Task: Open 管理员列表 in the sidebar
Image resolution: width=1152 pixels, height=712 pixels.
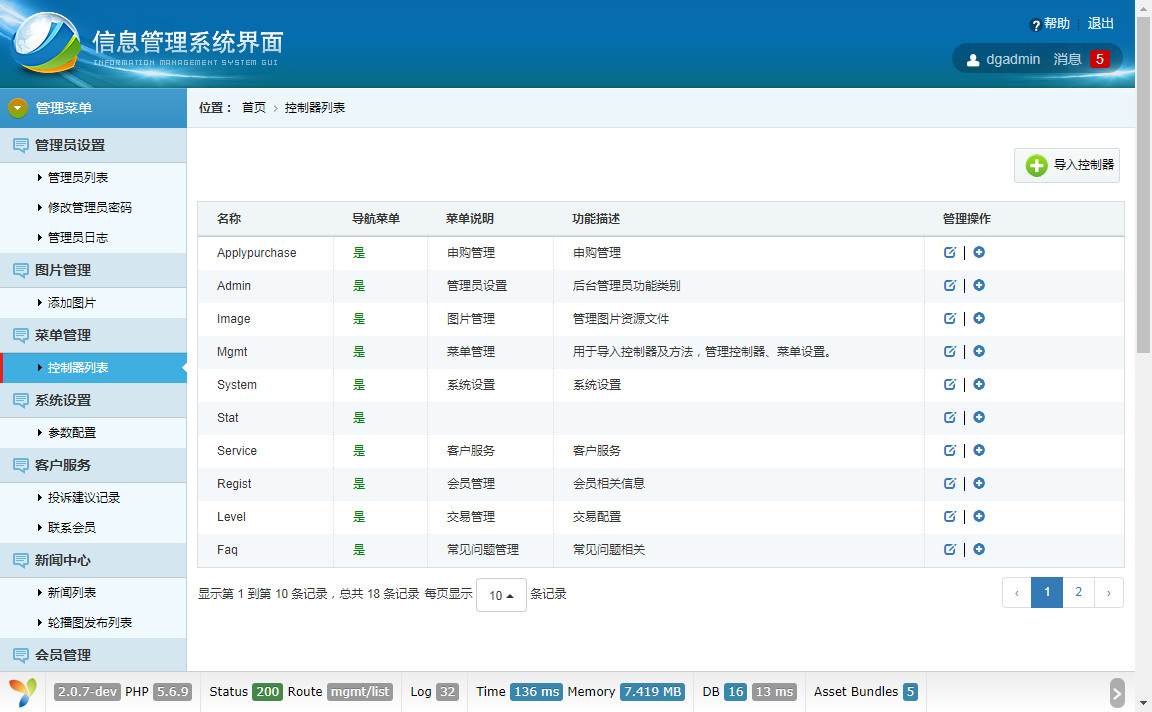Action: tap(78, 177)
